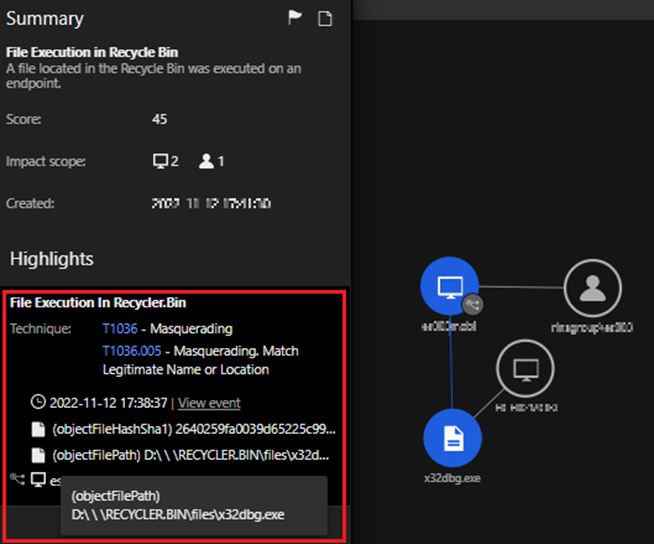Select the x32dbg.exe file node
This screenshot has width=654, height=544.
pos(452,438)
